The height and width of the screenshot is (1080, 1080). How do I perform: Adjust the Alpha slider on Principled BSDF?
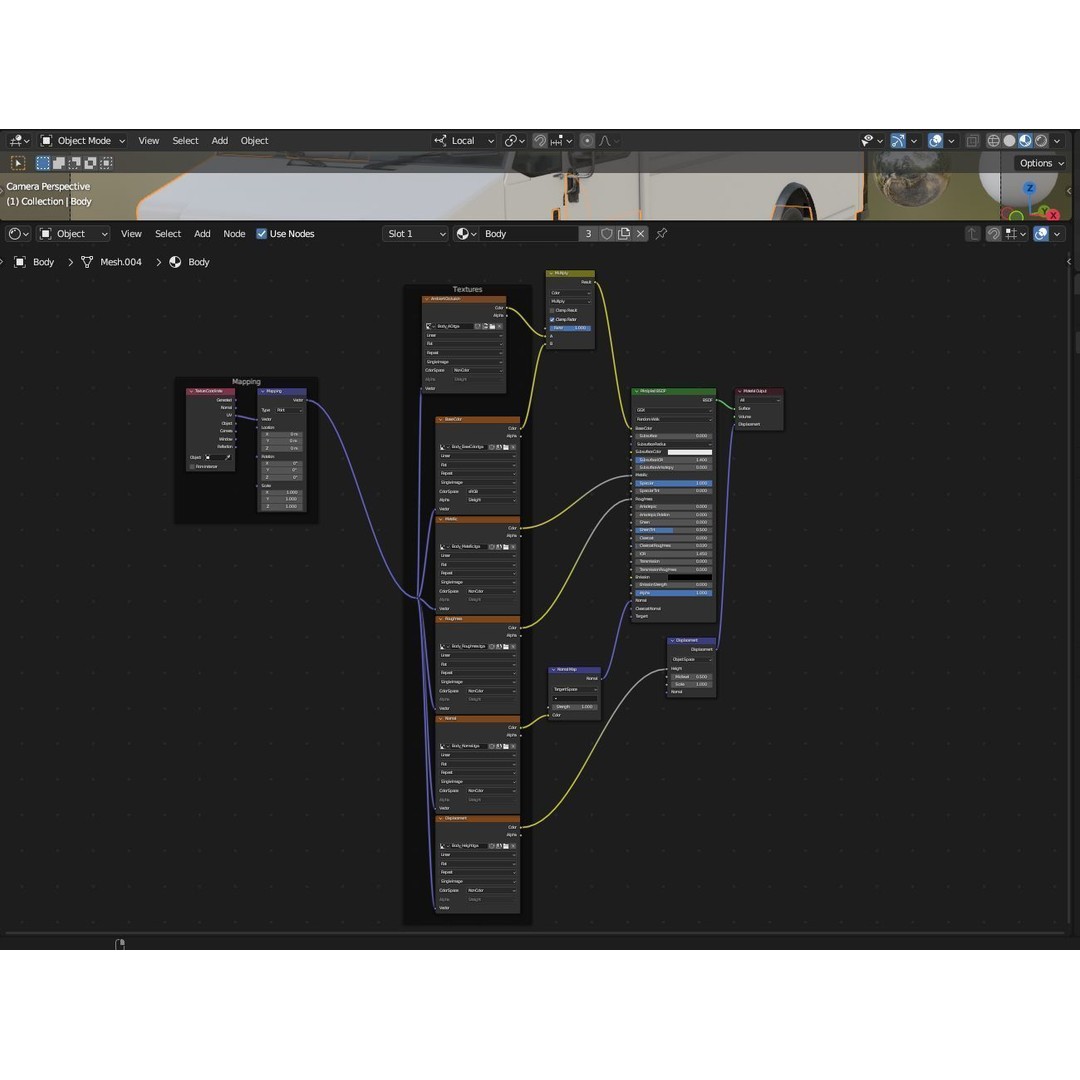click(674, 592)
